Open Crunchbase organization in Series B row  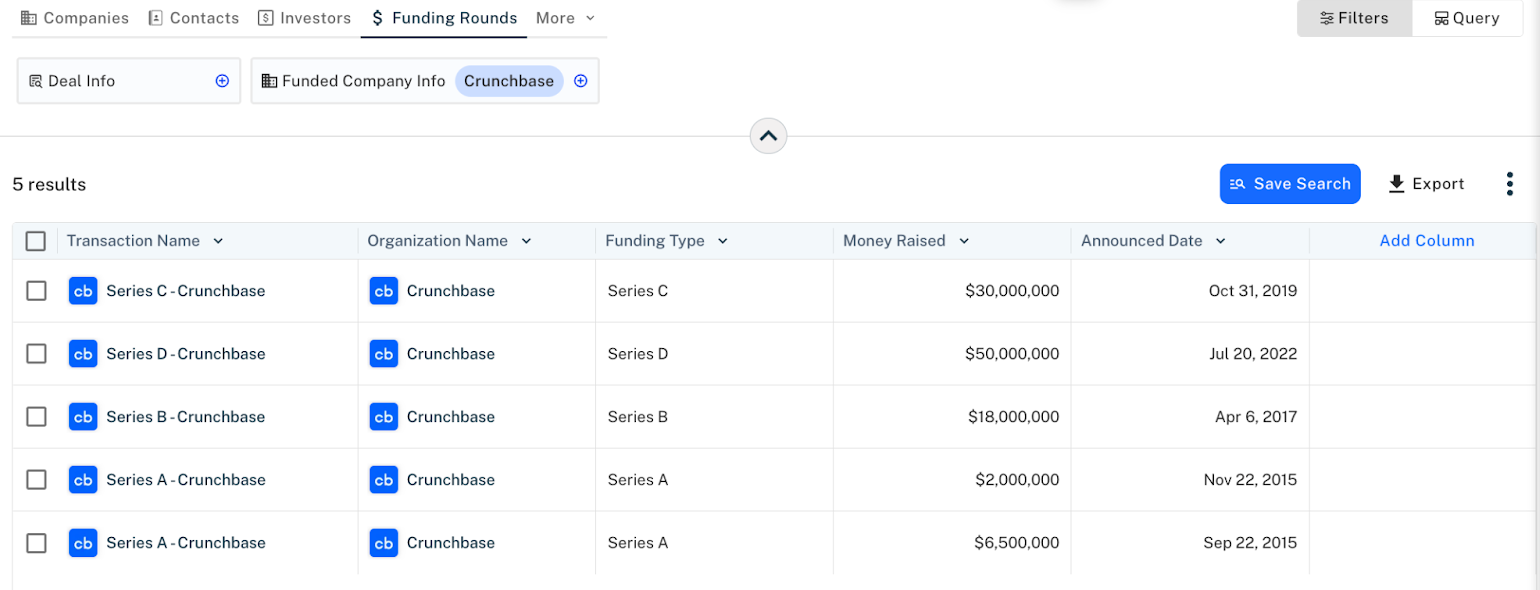(451, 417)
